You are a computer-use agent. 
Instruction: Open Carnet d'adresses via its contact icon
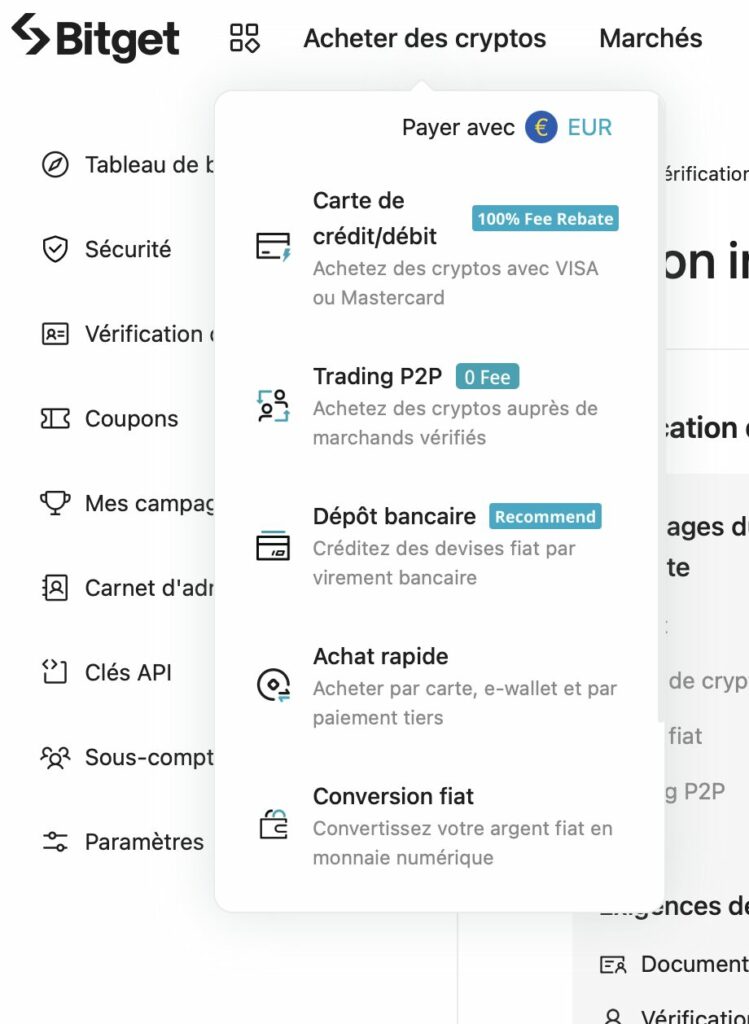[x=53, y=588]
